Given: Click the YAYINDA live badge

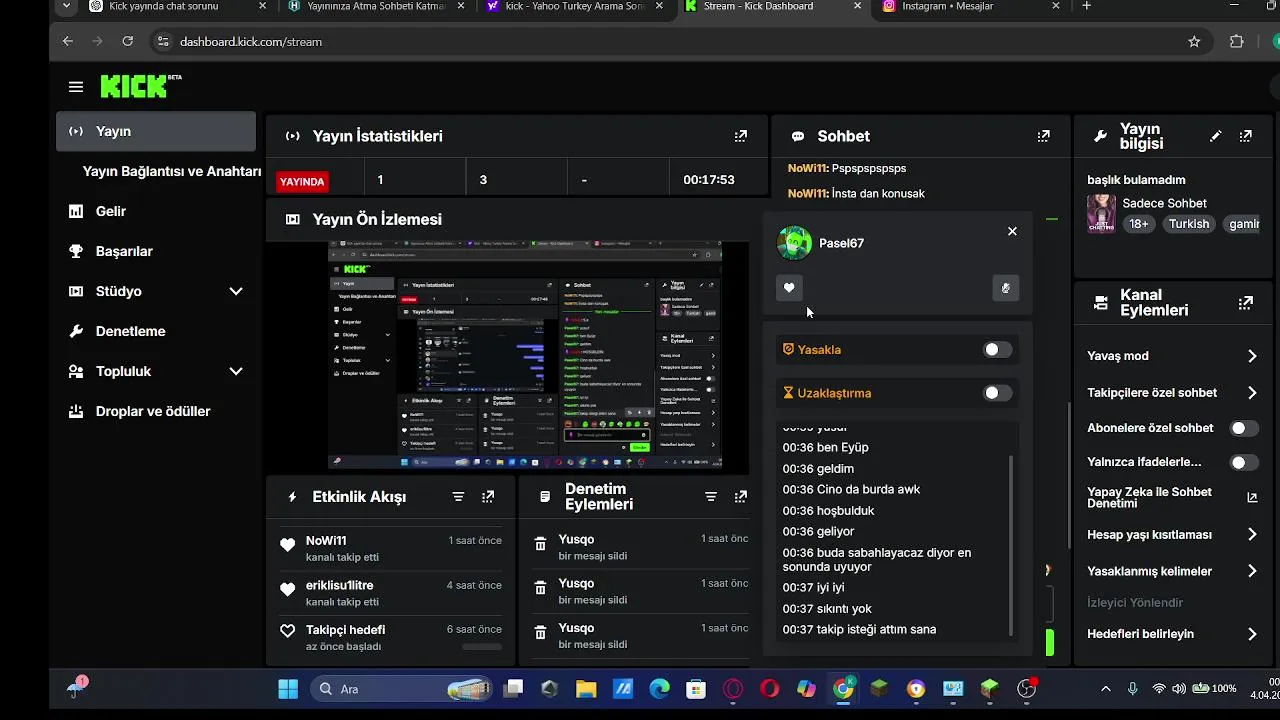Looking at the screenshot, I should click(x=302, y=181).
